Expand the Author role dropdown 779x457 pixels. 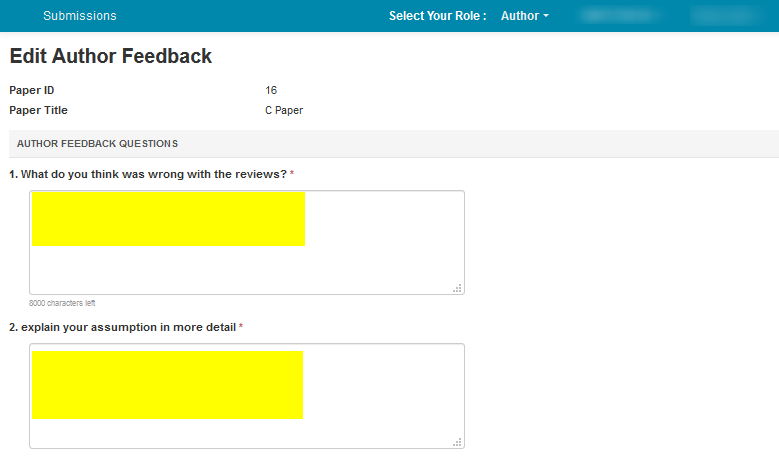click(524, 16)
